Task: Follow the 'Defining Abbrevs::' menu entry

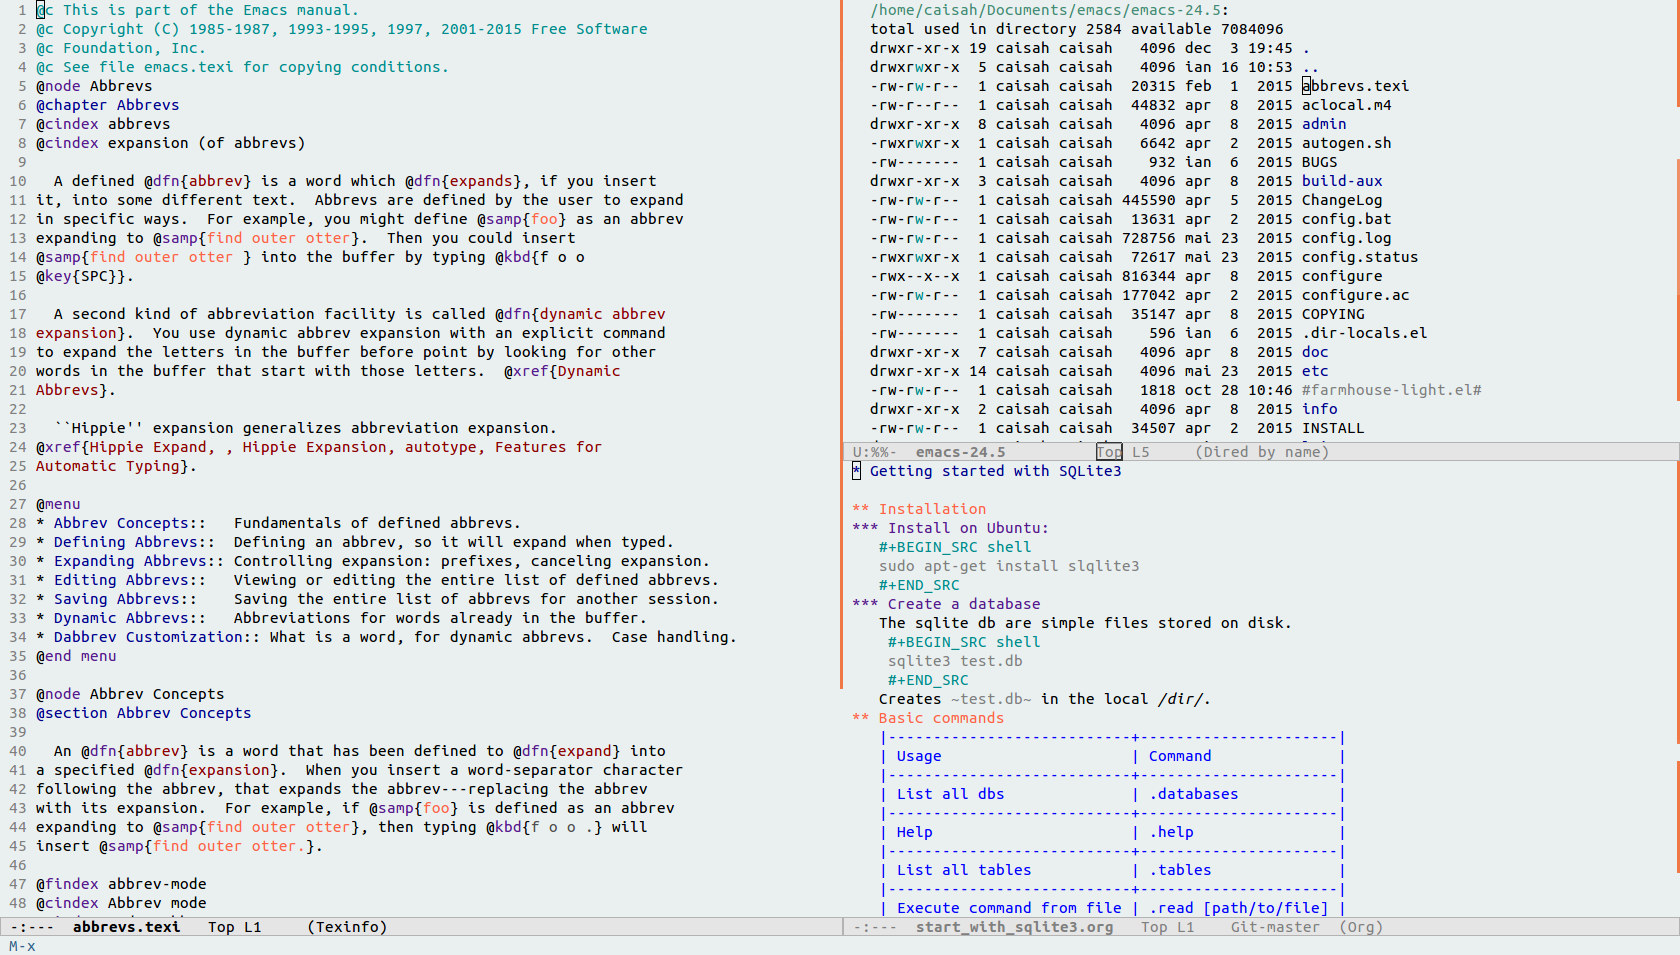Action: pos(134,542)
